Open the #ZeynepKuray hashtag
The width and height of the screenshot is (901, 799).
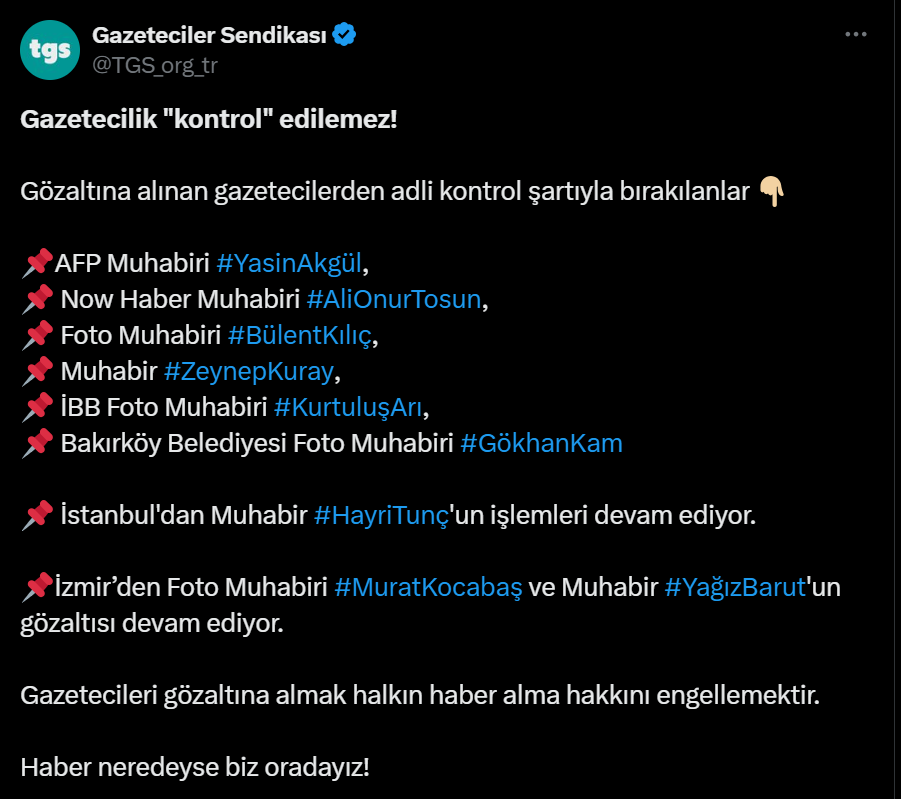249,372
